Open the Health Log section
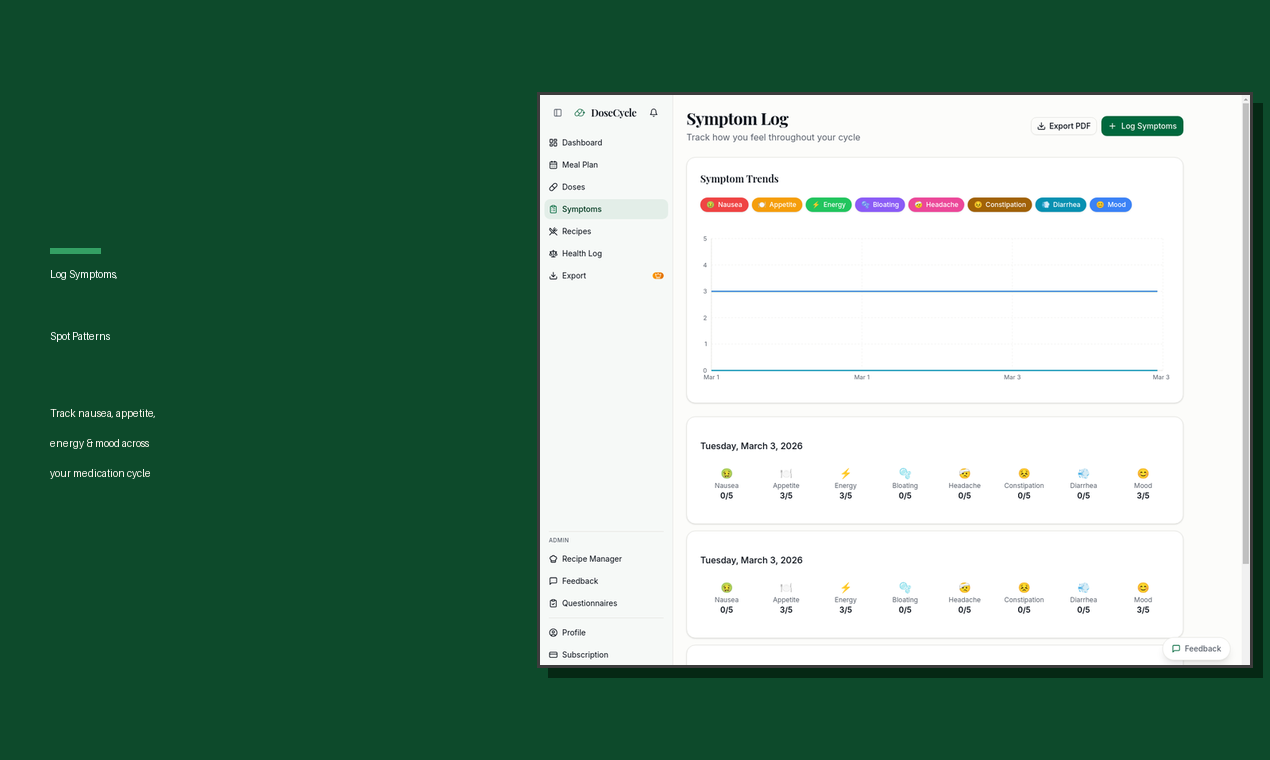Screen dimensions: 1270x760 coord(606,253)
